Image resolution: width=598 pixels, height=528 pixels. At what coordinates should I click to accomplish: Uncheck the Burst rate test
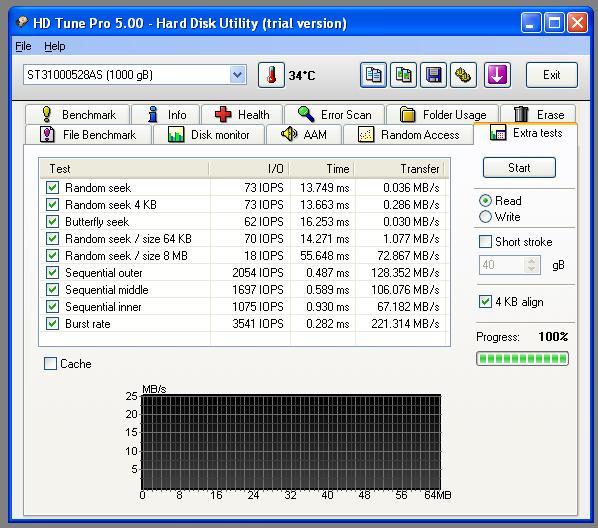52,324
